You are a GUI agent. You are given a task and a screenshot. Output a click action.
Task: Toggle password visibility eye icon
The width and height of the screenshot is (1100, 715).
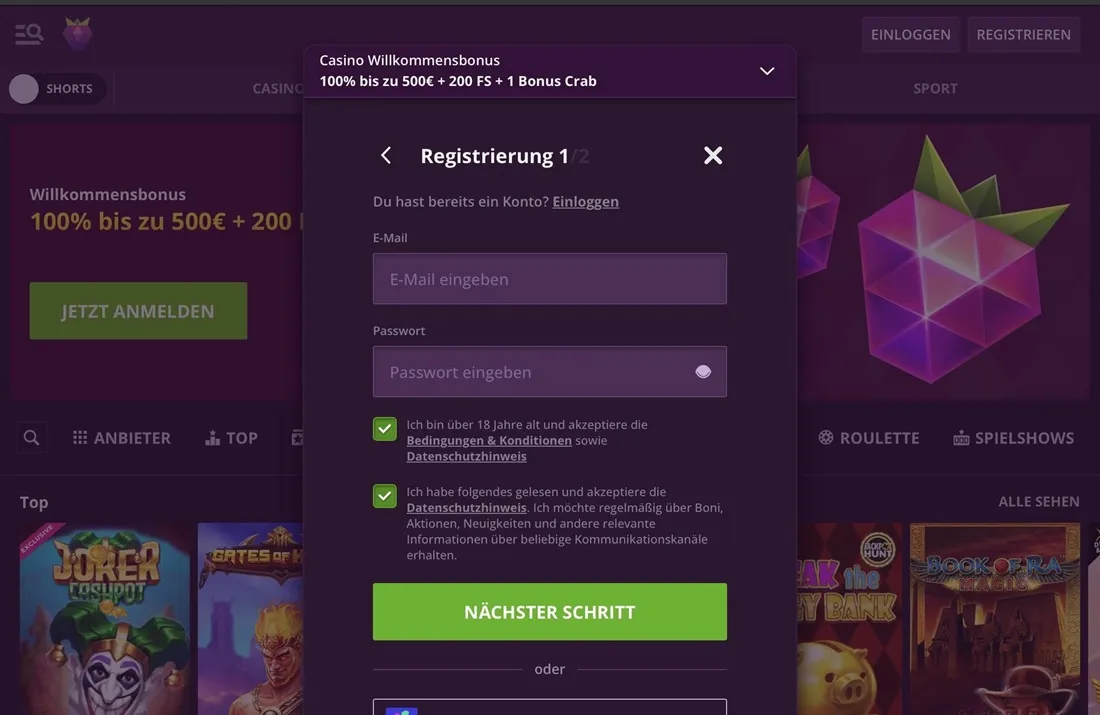coord(703,372)
